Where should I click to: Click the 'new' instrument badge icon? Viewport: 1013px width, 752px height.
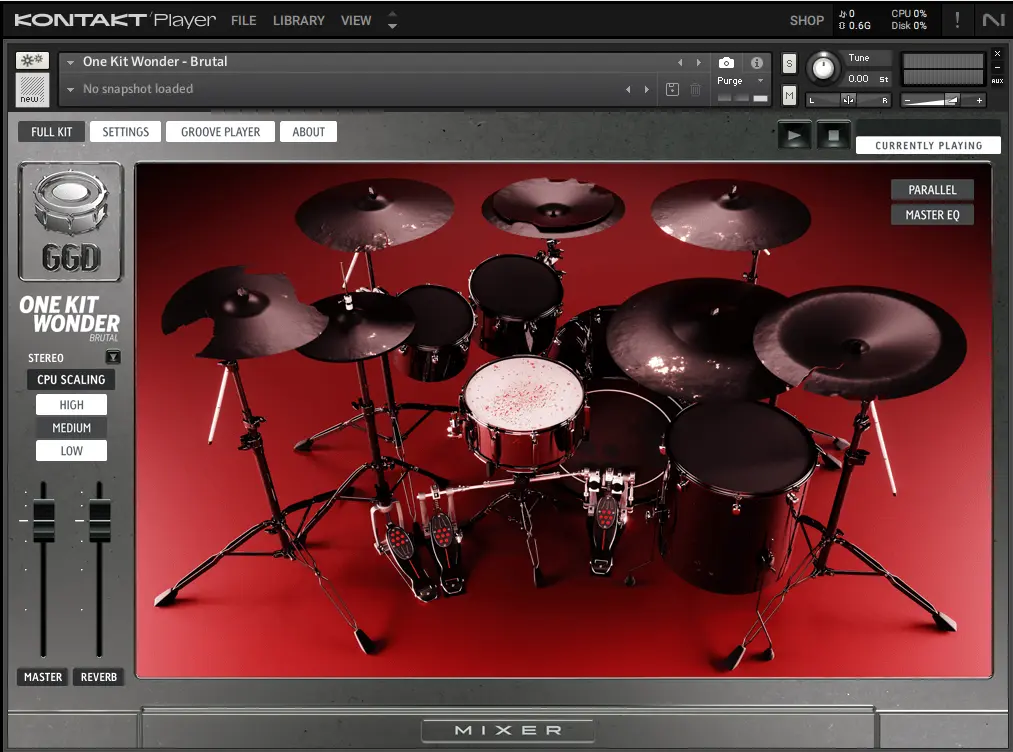[32, 90]
